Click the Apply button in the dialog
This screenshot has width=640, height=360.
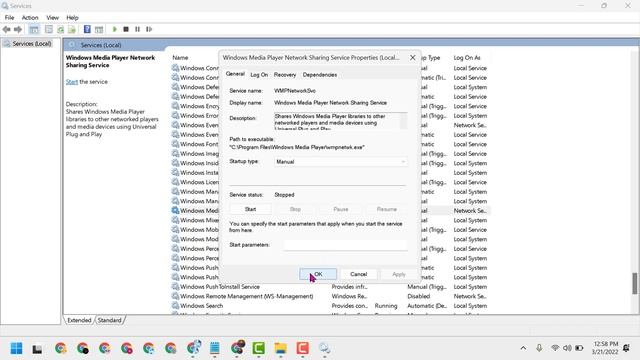pos(399,274)
